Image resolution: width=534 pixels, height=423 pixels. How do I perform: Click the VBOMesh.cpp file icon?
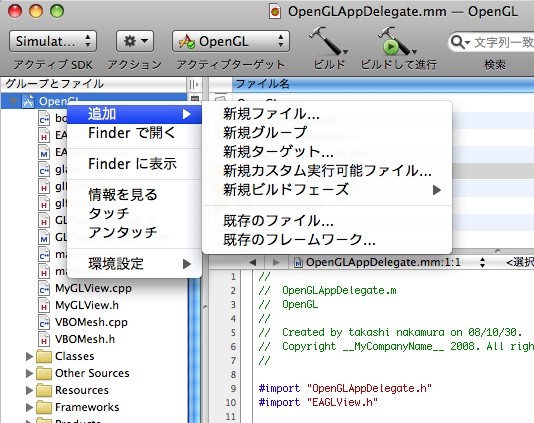click(x=44, y=322)
